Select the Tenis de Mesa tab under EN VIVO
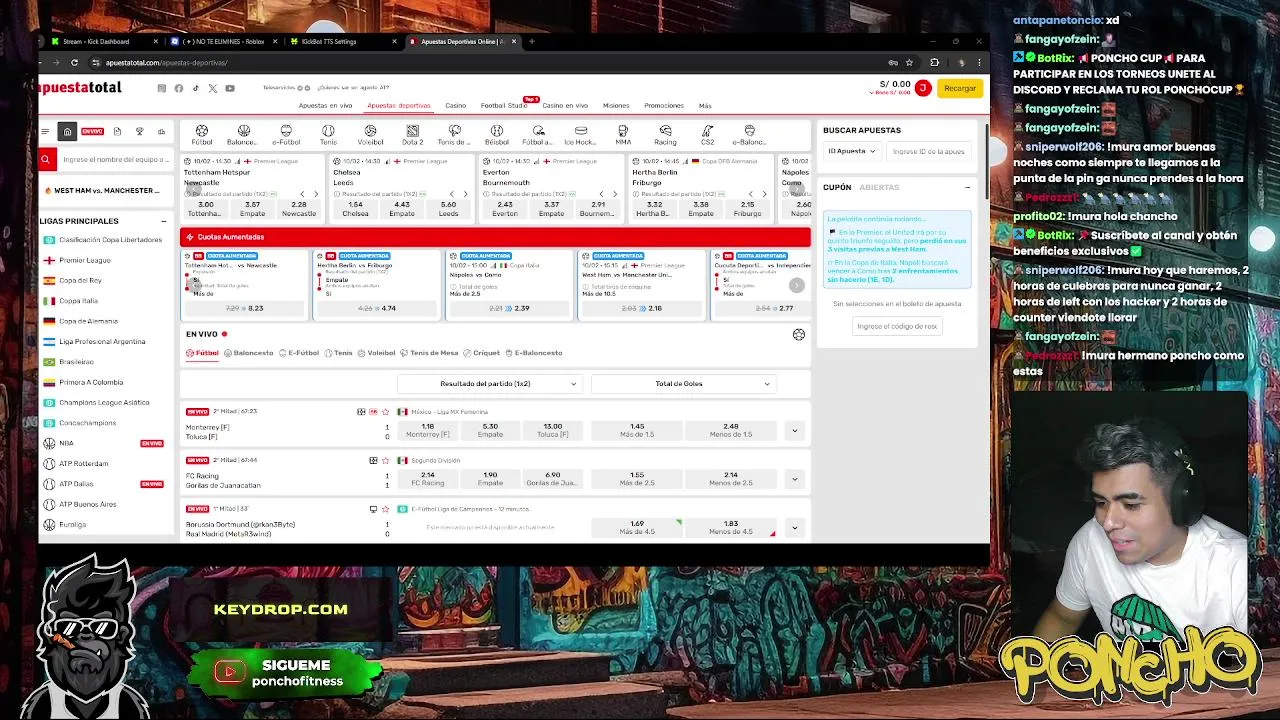Screen dimensions: 1280x720 pyautogui.click(x=429, y=353)
